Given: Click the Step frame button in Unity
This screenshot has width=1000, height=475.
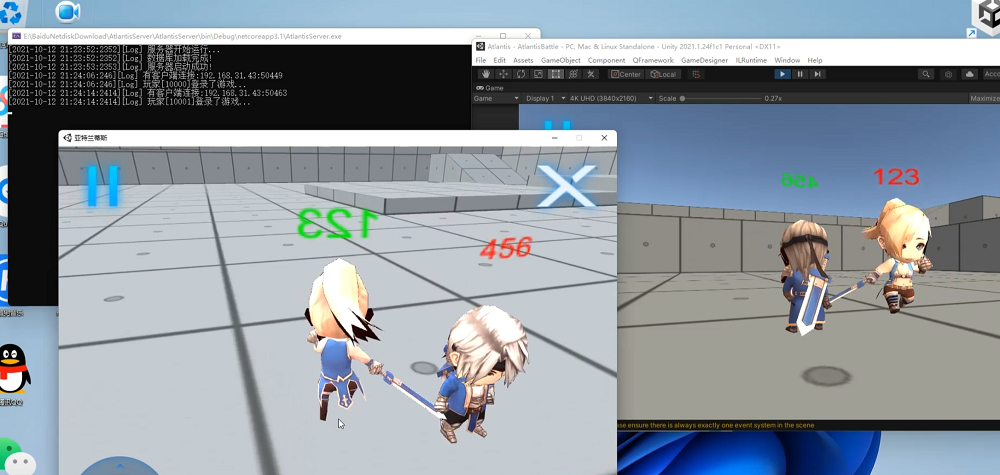Looking at the screenshot, I should coord(818,74).
